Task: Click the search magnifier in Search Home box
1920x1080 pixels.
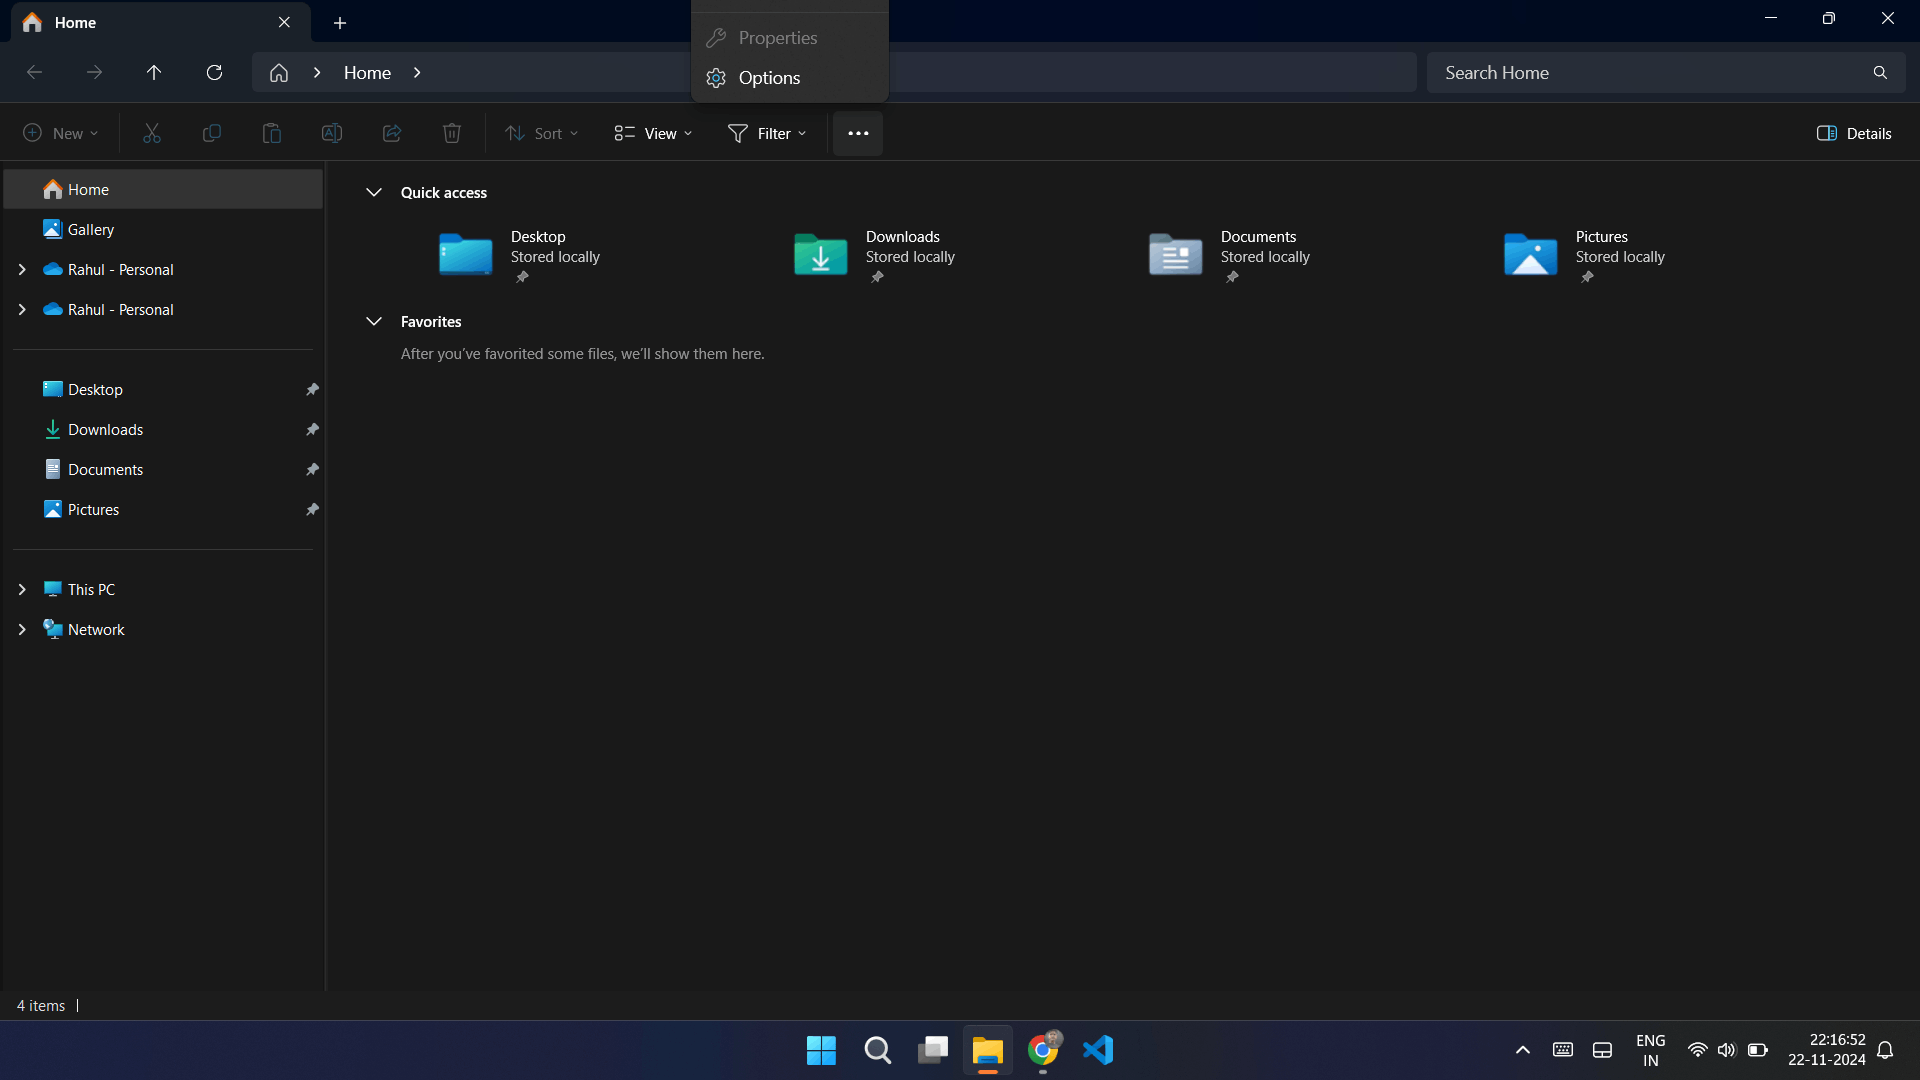Action: [x=1880, y=72]
